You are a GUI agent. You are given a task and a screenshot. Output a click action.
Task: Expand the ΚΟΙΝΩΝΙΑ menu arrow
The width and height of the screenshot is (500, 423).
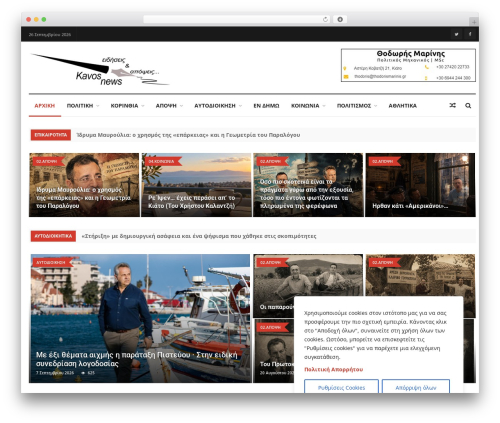point(324,106)
